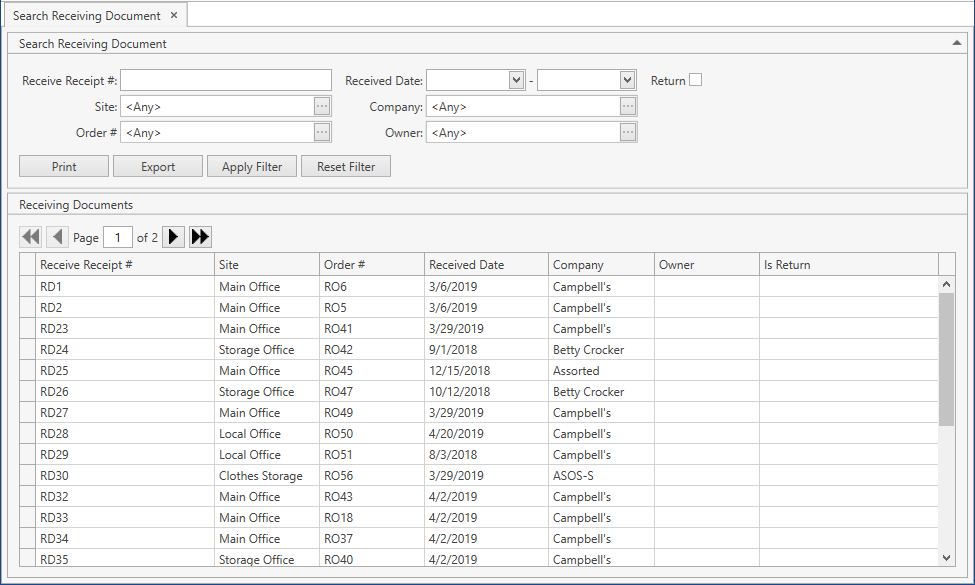The image size is (975, 585).
Task: Export the receiving documents list
Action: point(157,166)
